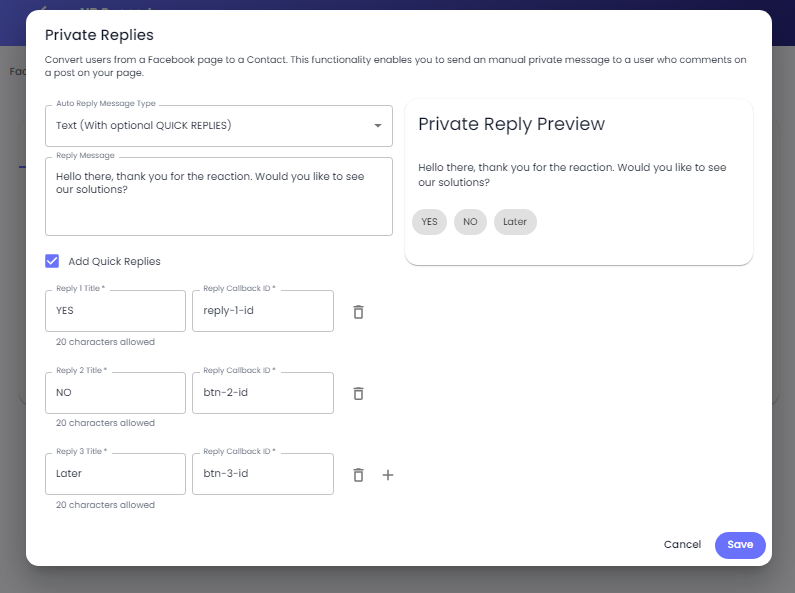
Task: Focus the Reply 1 Title field
Action: (x=116, y=311)
